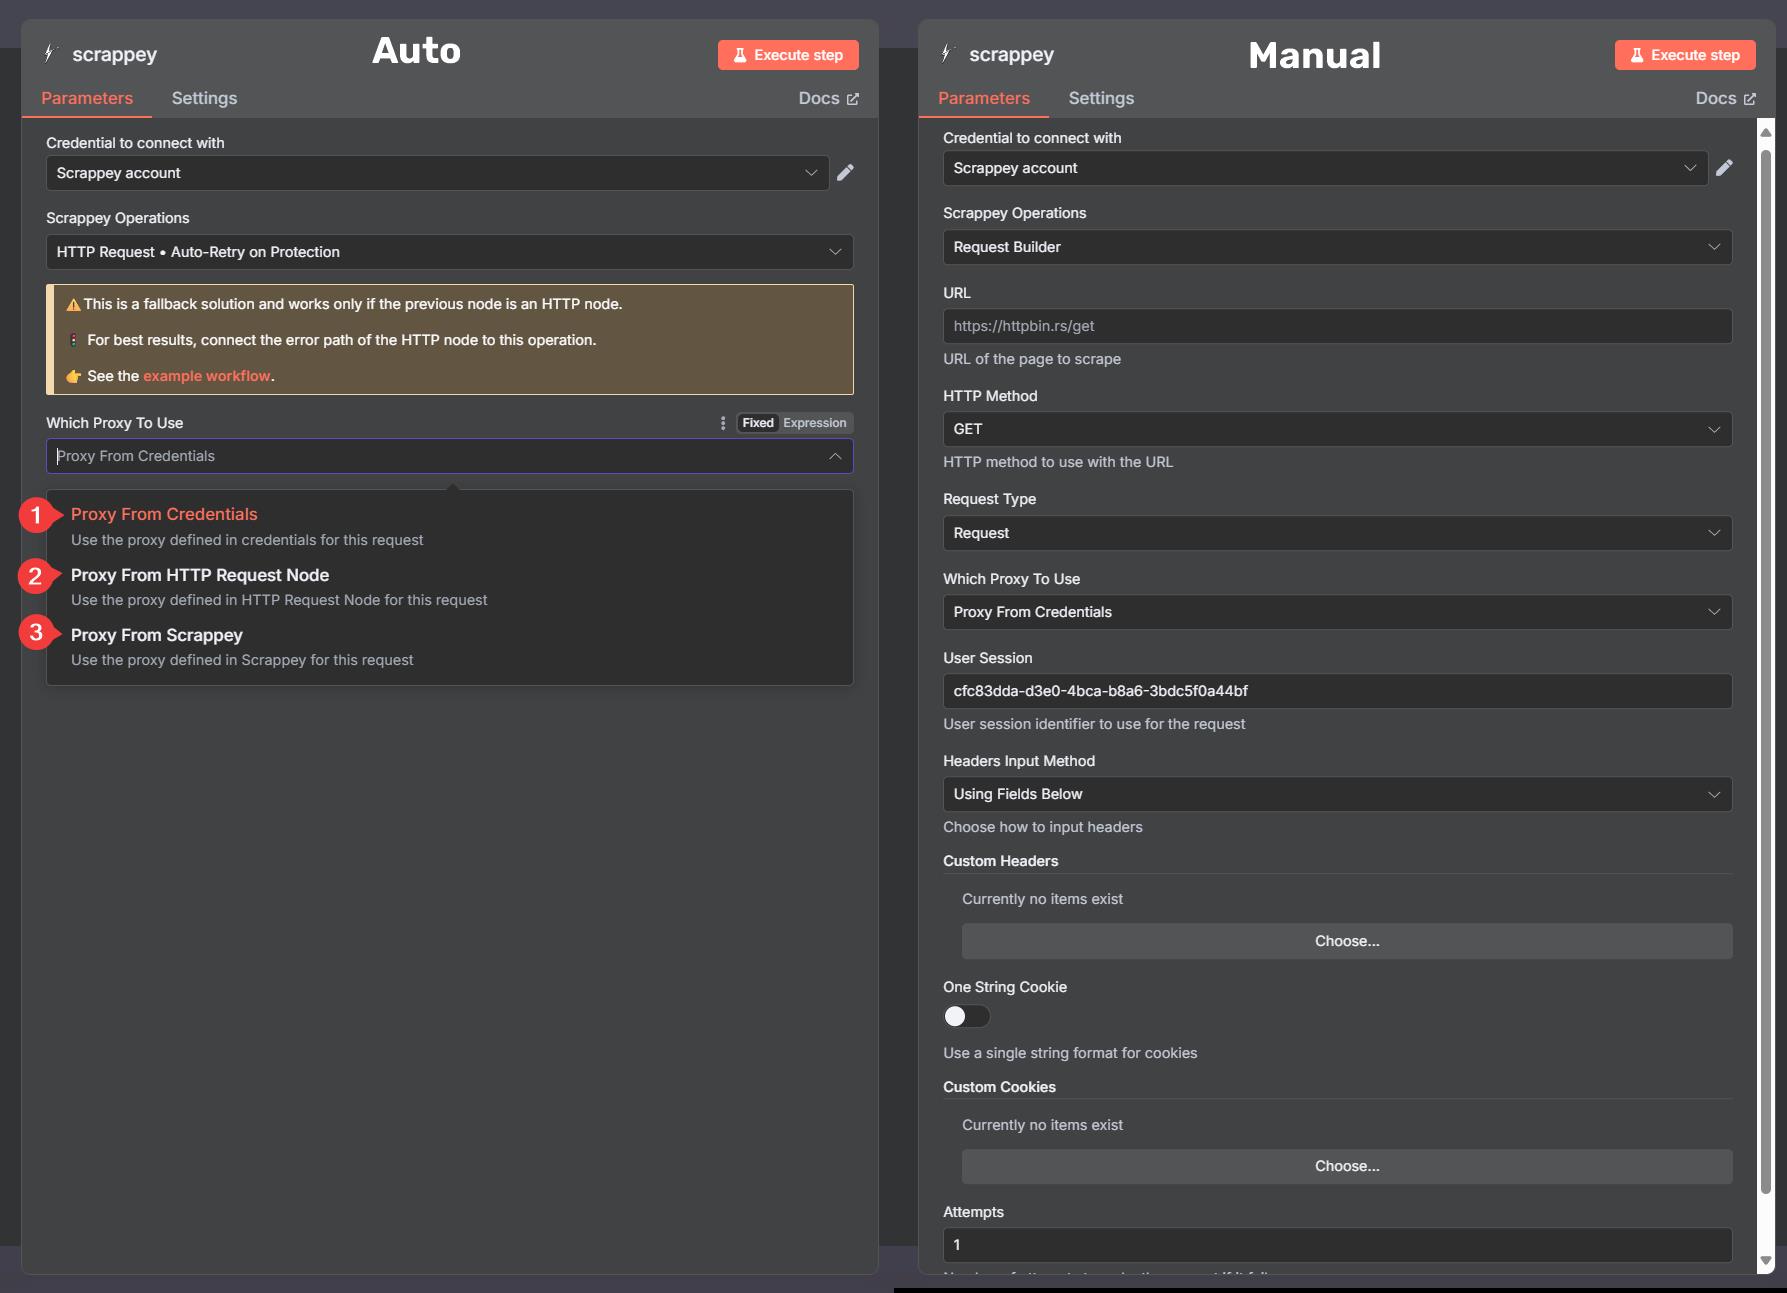
Task: Open Docs link in Auto panel
Action: 828,98
